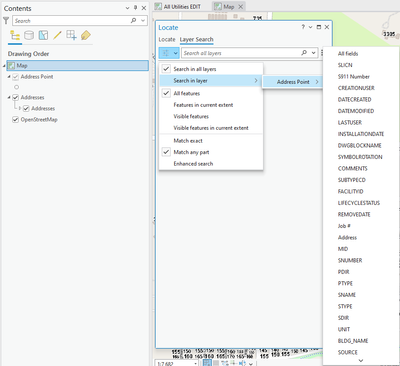Pin the Contents pane with auto-hide icon

coord(135,8)
